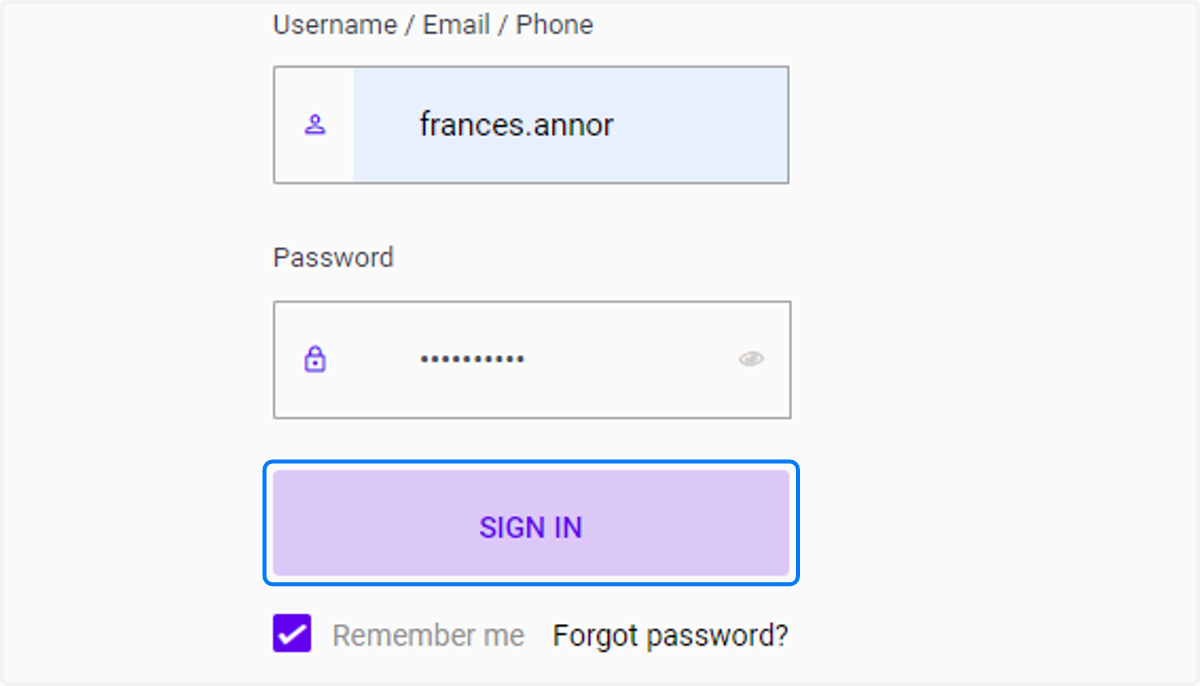
Task: Click the Password label above the field
Action: [x=333, y=257]
